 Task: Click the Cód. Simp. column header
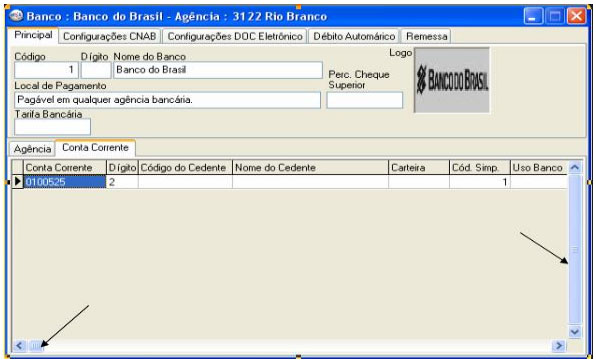coord(480,168)
